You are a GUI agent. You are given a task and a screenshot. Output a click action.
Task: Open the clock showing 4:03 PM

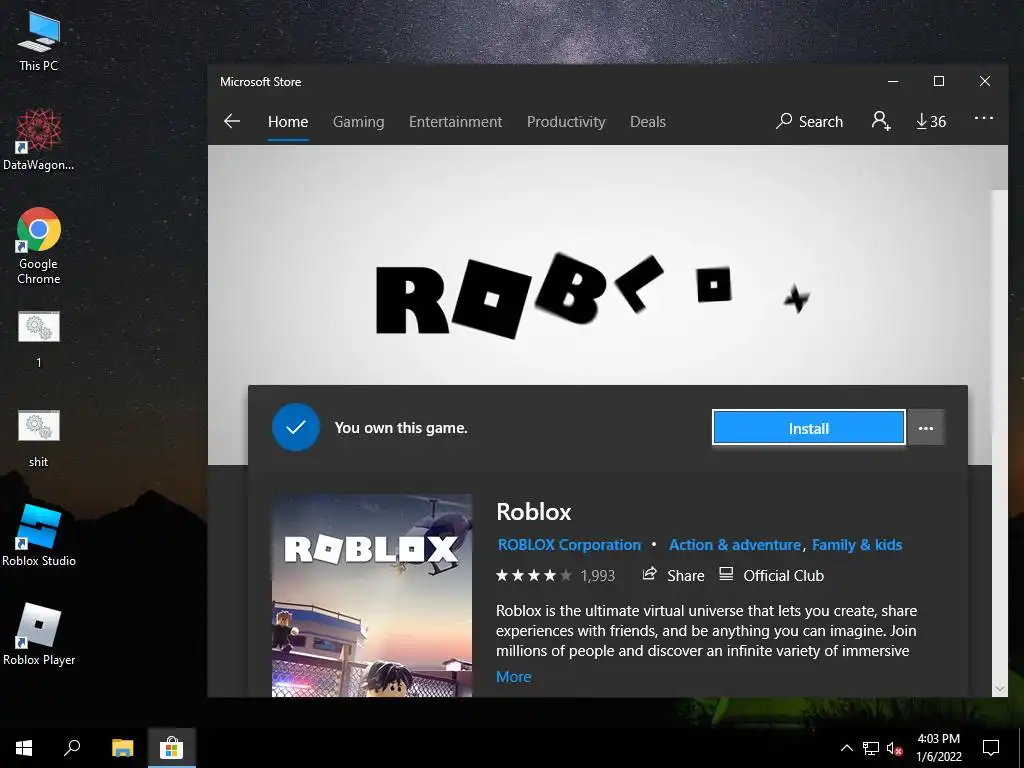coord(939,748)
